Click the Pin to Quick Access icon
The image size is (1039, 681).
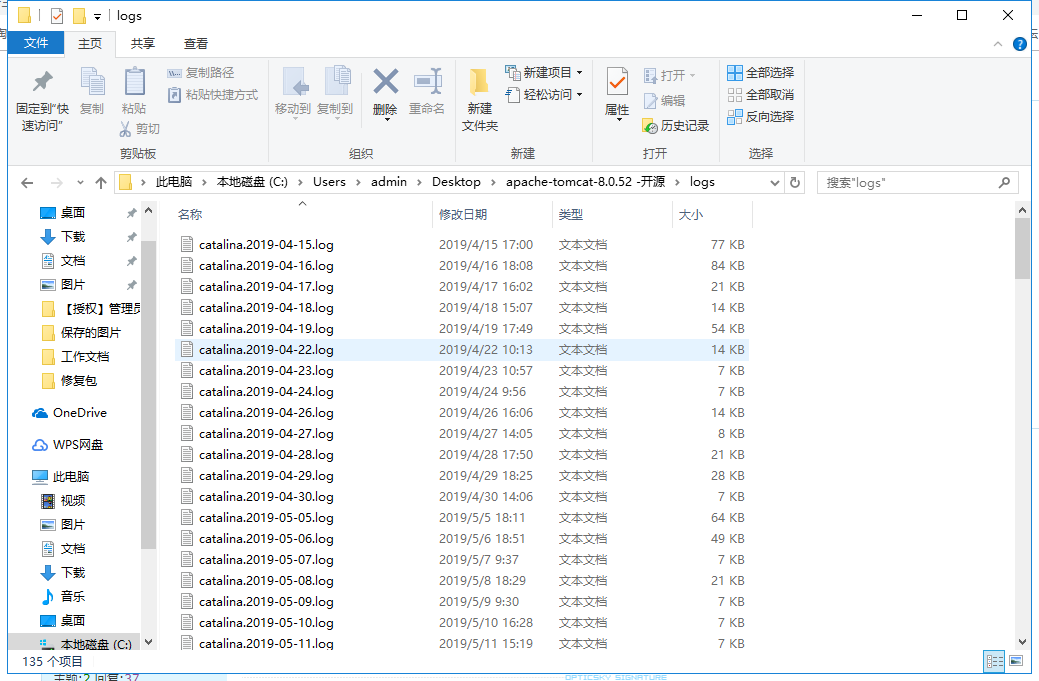click(x=42, y=81)
